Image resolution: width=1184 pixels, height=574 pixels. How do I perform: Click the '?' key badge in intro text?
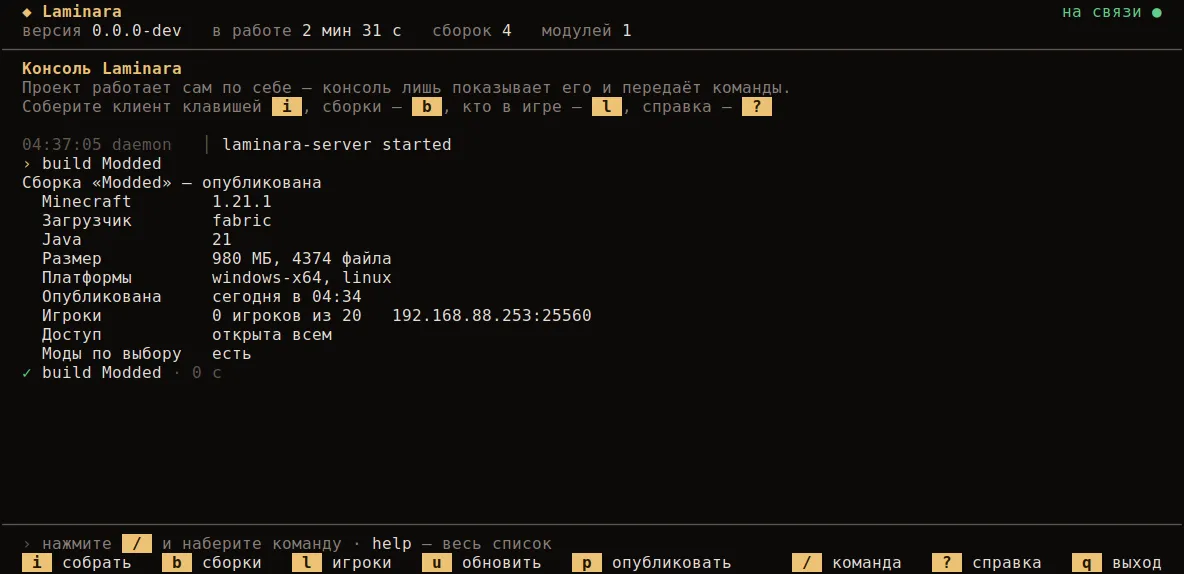[x=756, y=106]
